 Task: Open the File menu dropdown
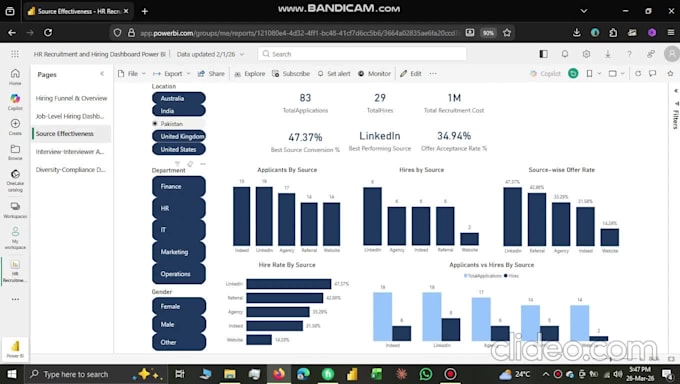[132, 74]
